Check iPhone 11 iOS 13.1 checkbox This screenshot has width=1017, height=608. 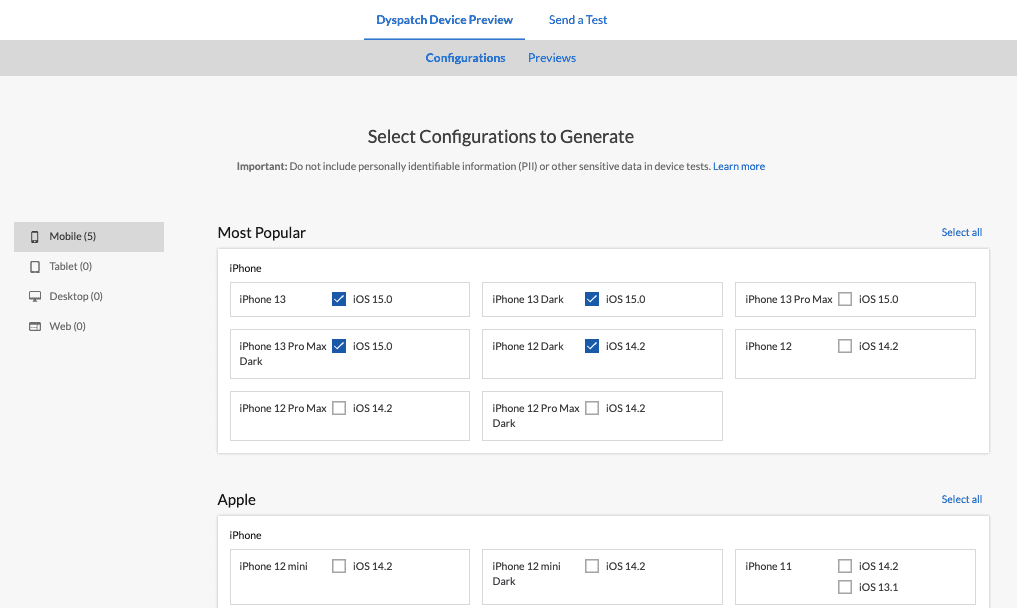844,587
